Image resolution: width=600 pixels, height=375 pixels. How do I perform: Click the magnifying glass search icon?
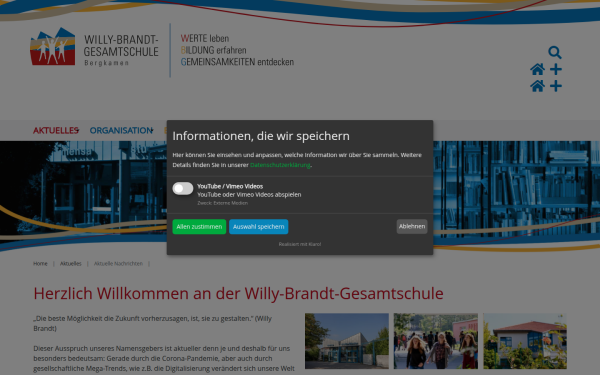coord(554,52)
